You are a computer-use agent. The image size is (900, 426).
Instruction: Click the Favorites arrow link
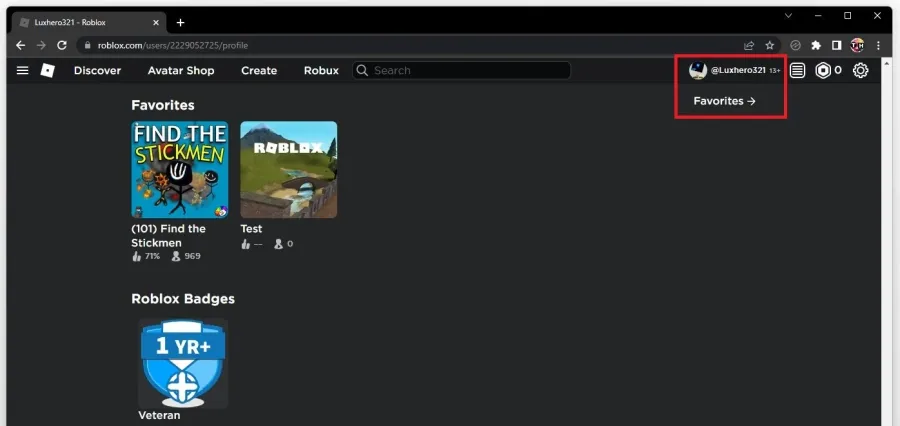[x=724, y=101]
